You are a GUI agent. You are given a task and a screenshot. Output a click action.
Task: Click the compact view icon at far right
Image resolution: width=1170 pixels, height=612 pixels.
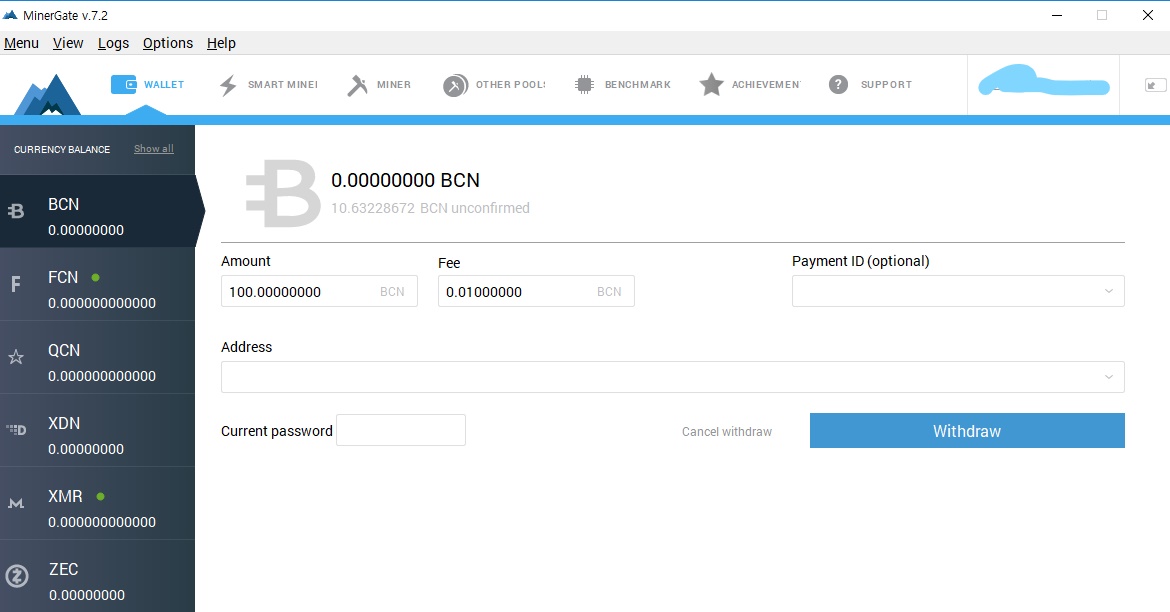click(1155, 85)
